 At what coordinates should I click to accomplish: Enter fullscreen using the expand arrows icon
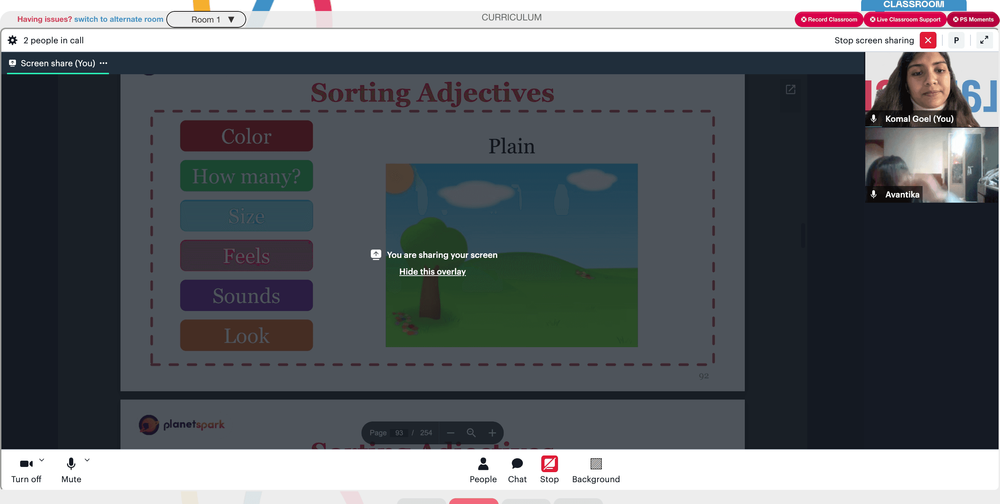point(983,41)
